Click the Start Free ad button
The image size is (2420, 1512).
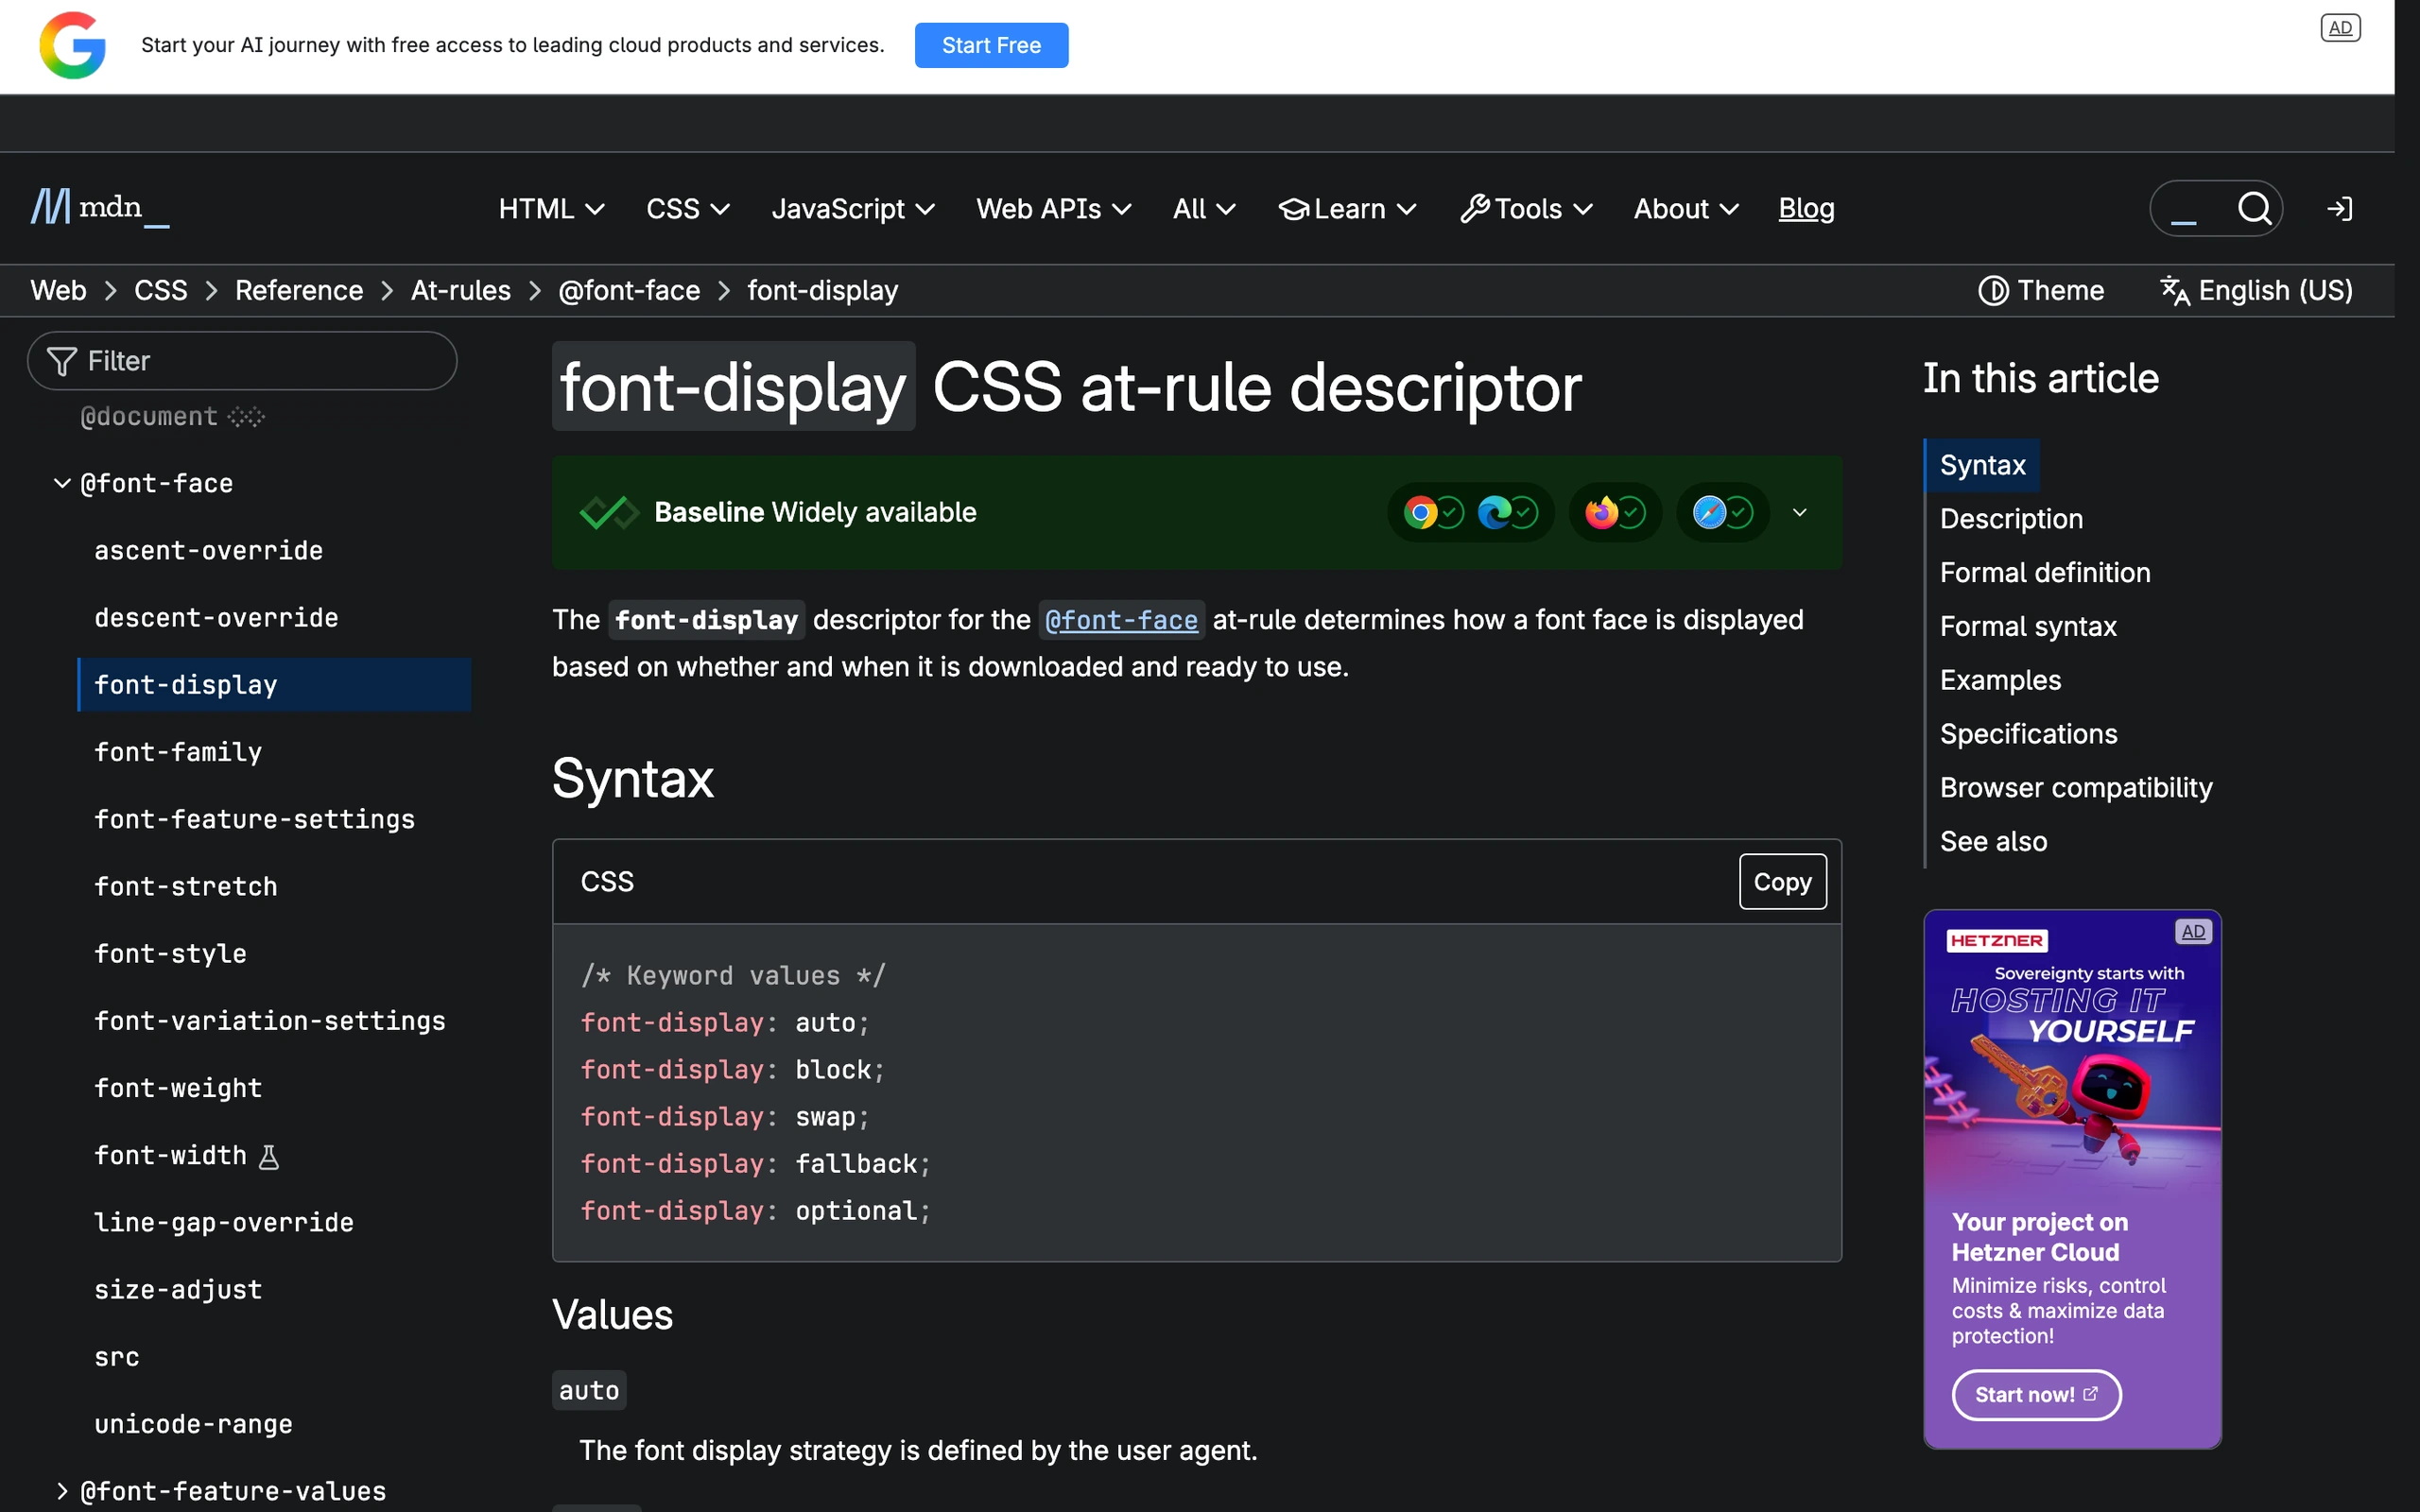991,45
